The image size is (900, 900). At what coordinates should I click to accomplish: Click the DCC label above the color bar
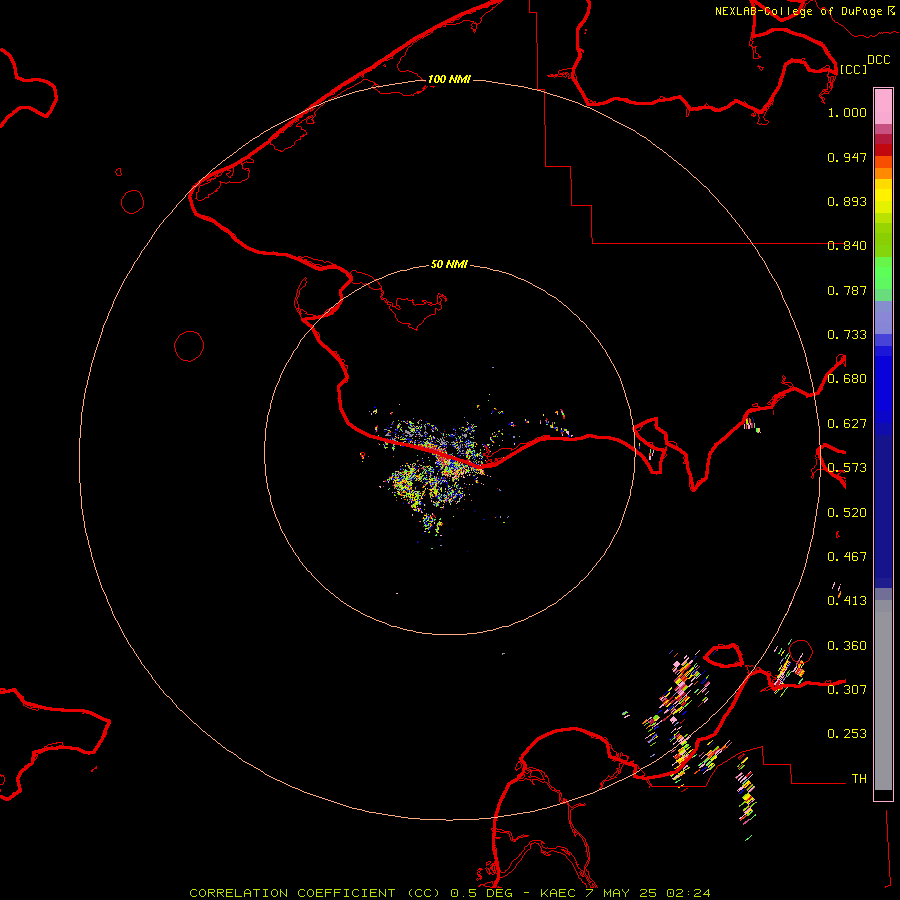click(878, 60)
